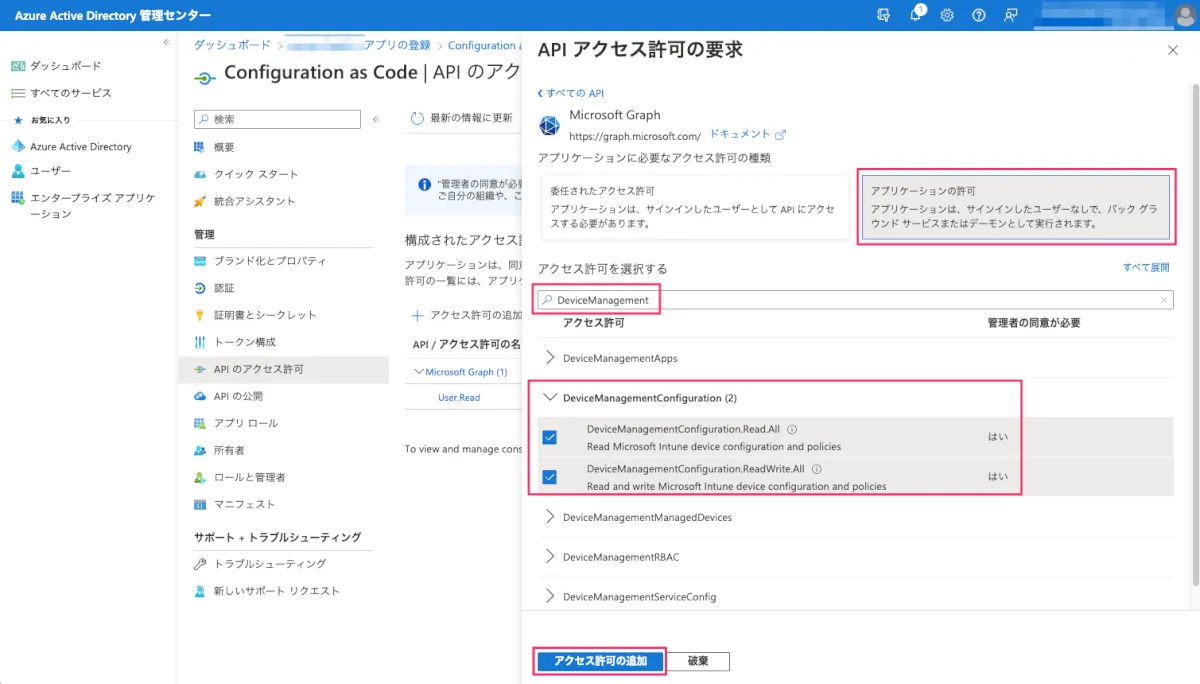Uncheck DeviceManagementConfiguration.ReadWrite.All checkbox
This screenshot has width=1200, height=684.
point(550,477)
